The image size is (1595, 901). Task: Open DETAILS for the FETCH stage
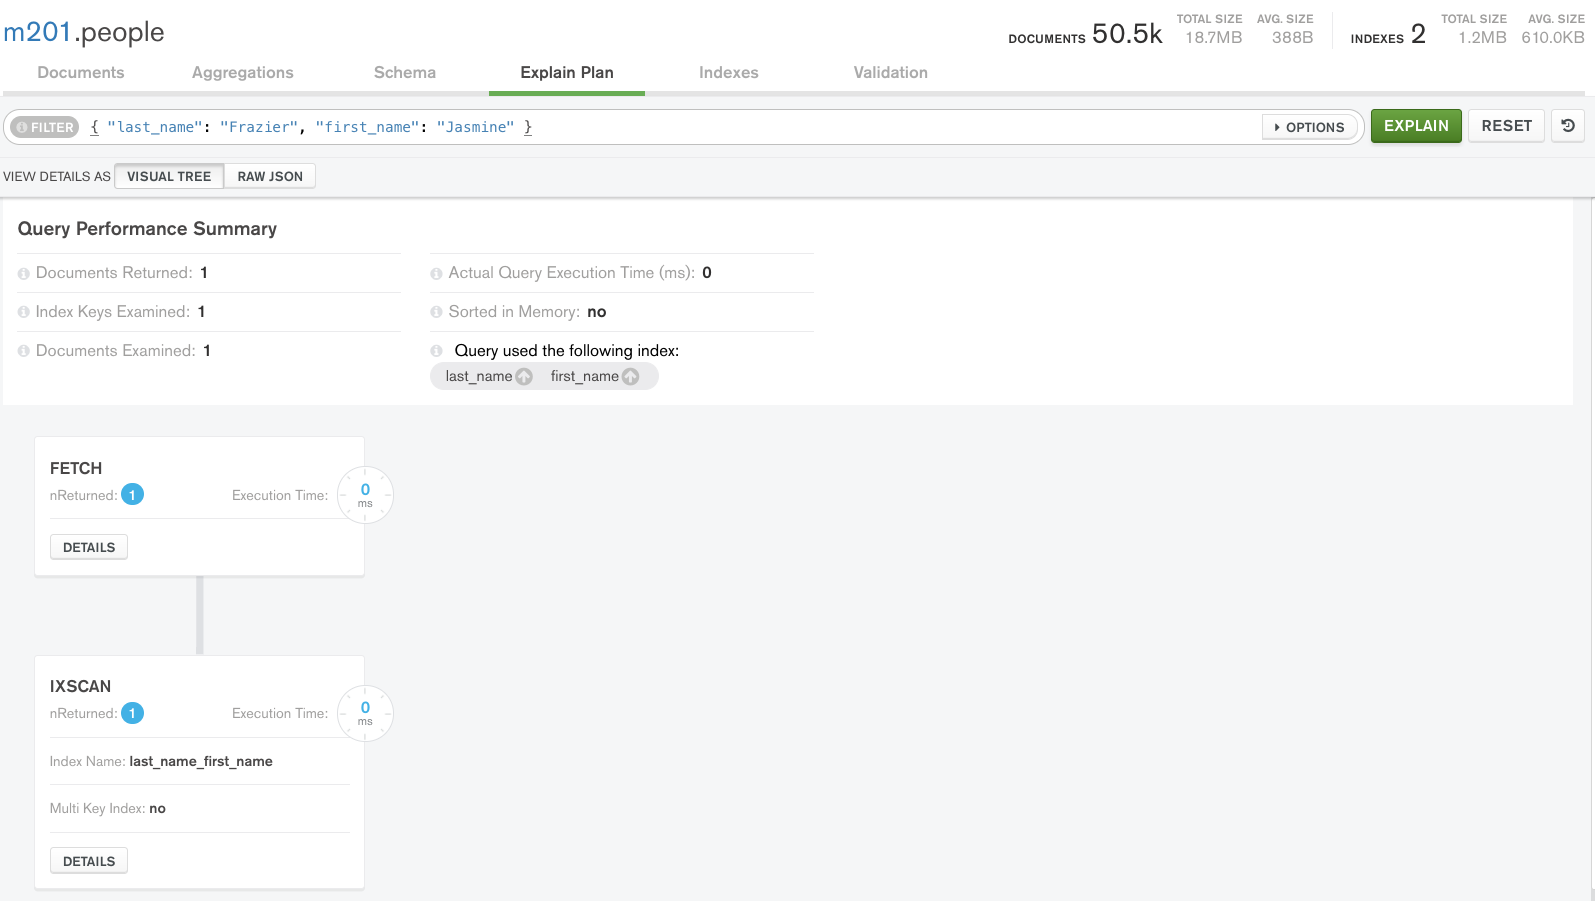click(89, 547)
